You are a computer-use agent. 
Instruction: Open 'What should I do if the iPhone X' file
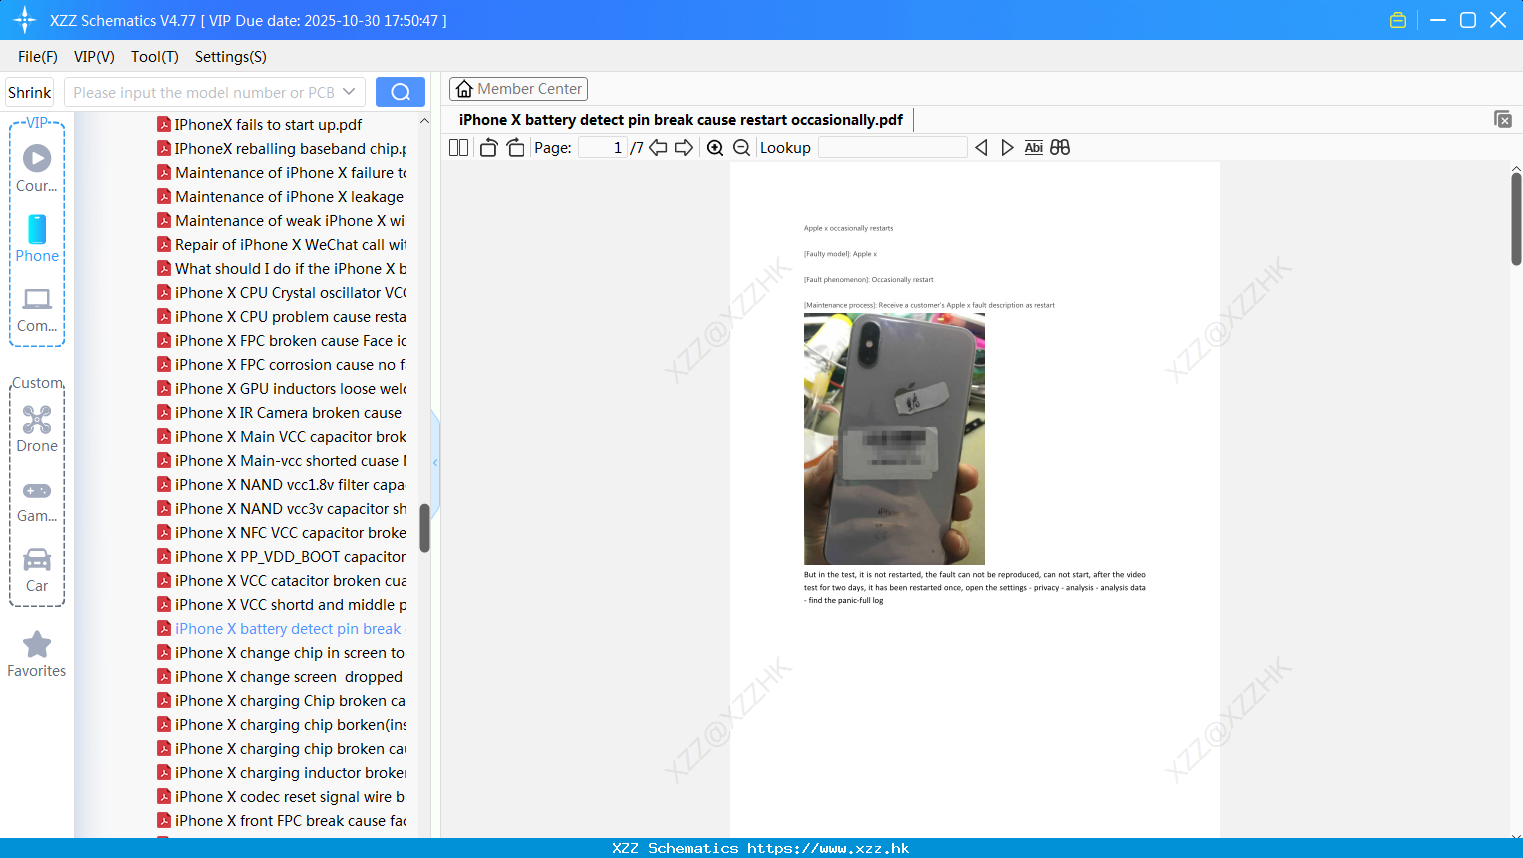coord(281,269)
